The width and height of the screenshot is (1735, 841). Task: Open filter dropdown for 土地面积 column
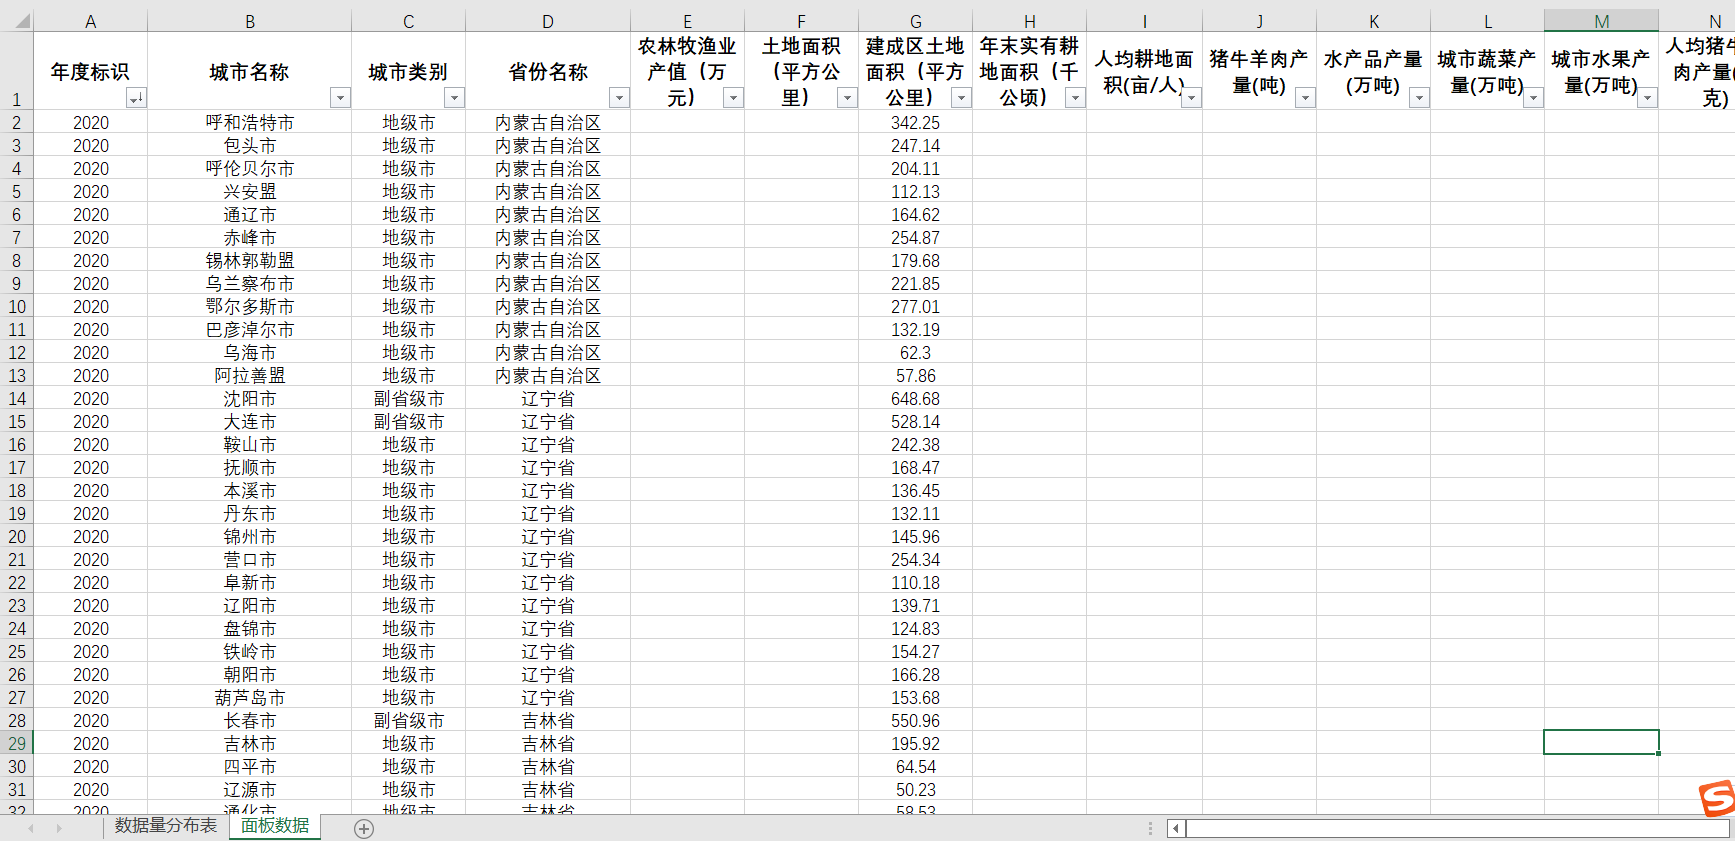[847, 98]
